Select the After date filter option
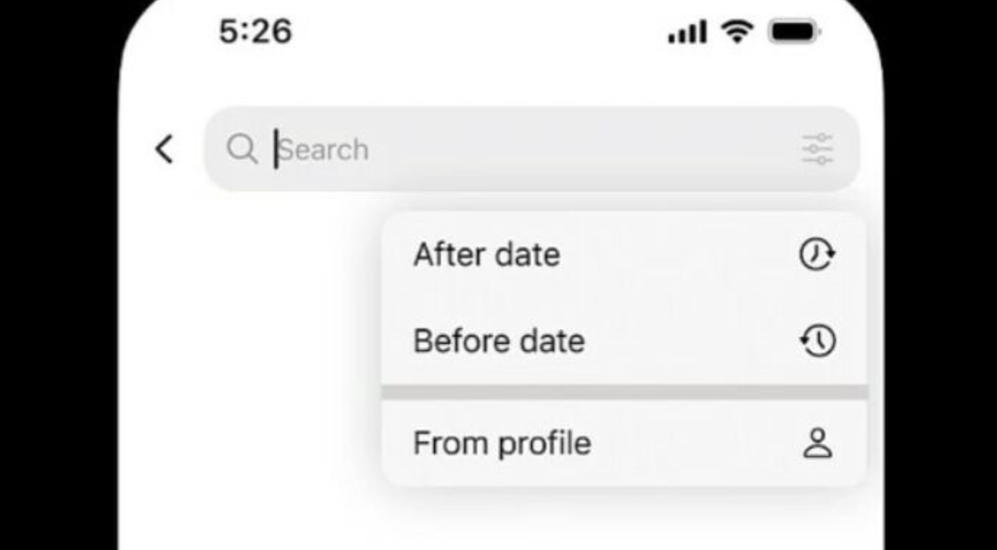997x550 pixels. point(624,254)
